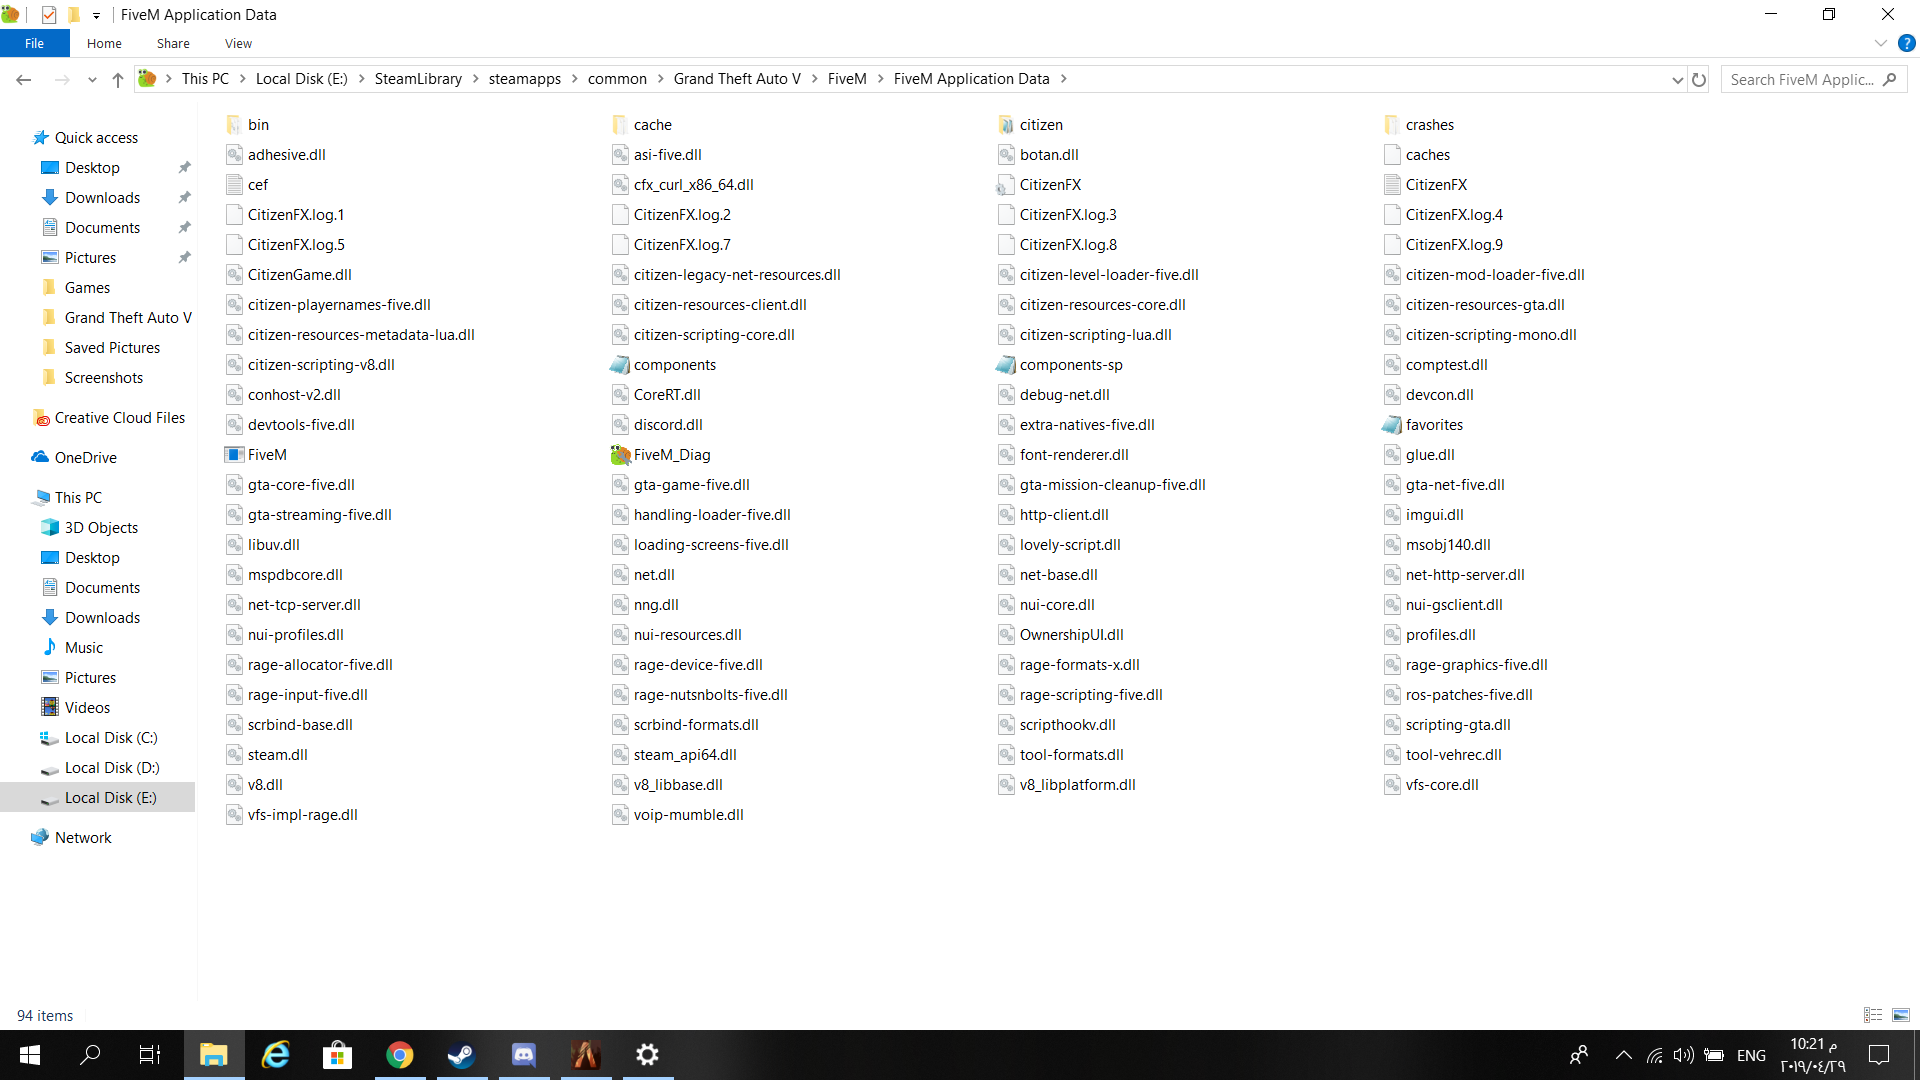Navigate to steamapps in the breadcrumb
Screen dimensions: 1920x1080
point(524,79)
